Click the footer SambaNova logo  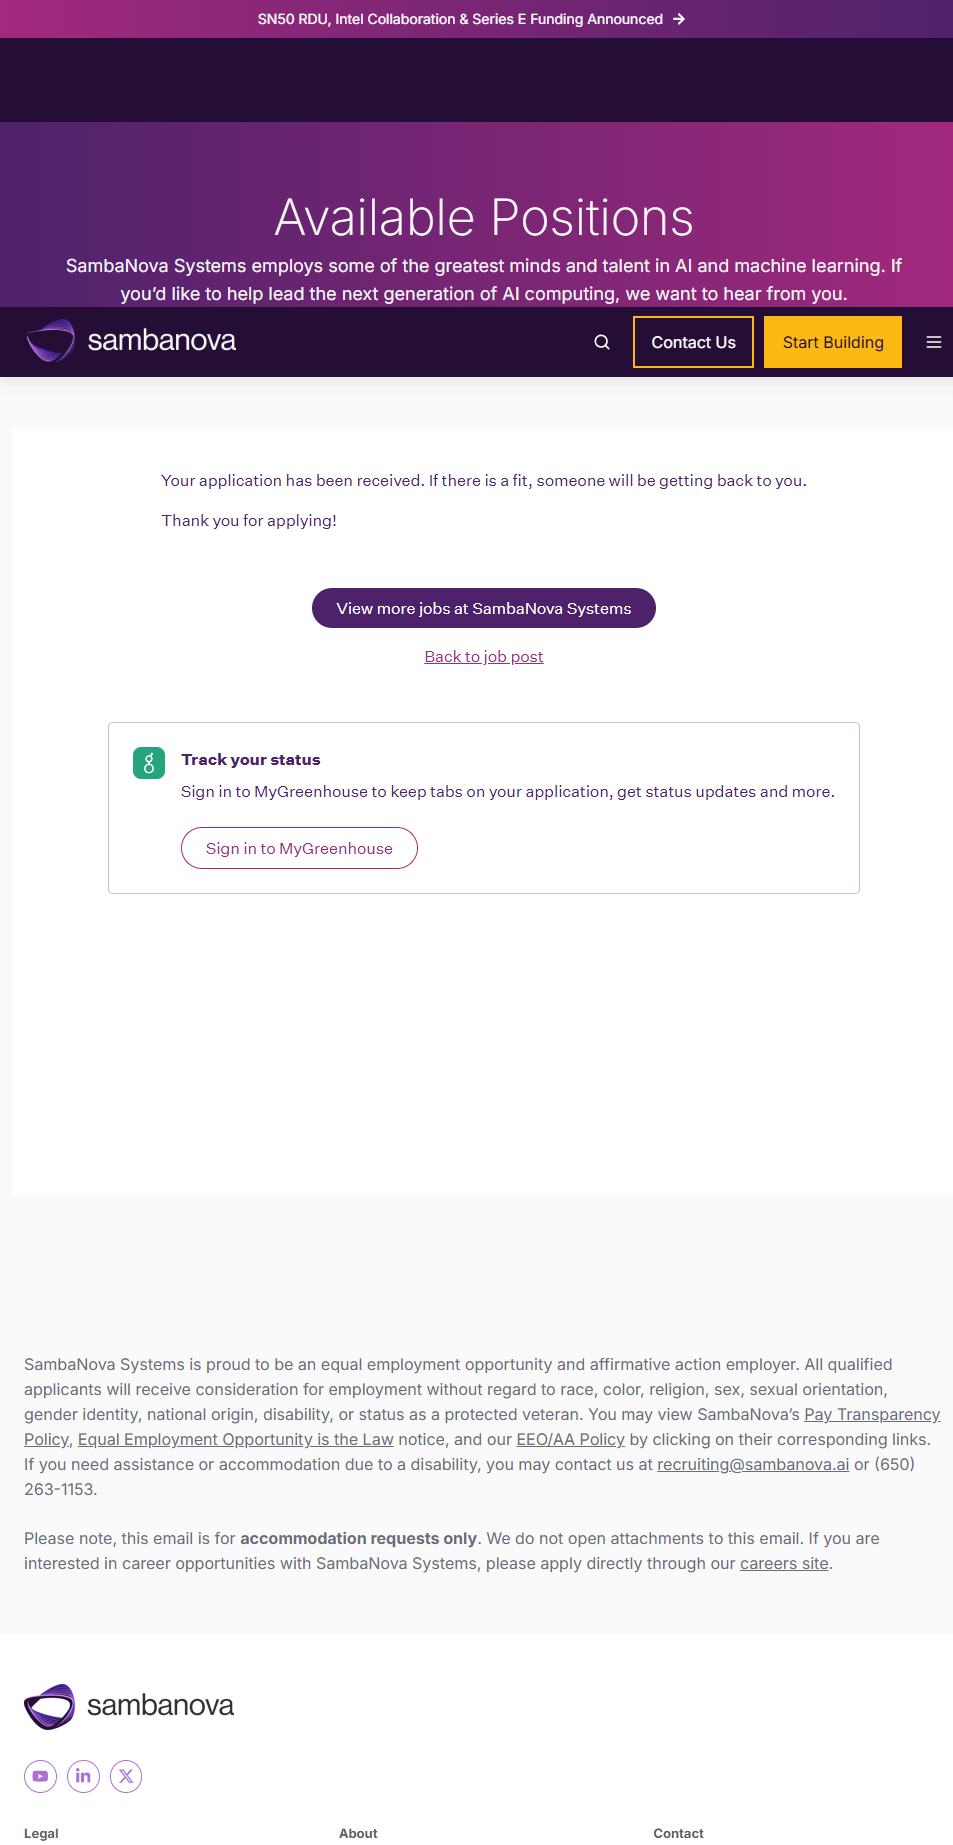click(129, 1706)
